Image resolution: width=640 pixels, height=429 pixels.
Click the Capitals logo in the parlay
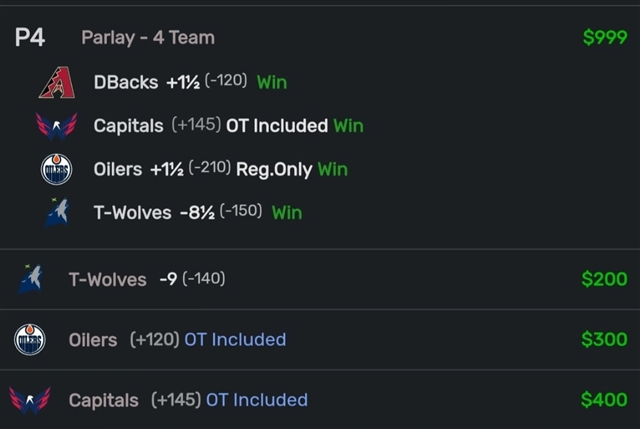(x=56, y=126)
